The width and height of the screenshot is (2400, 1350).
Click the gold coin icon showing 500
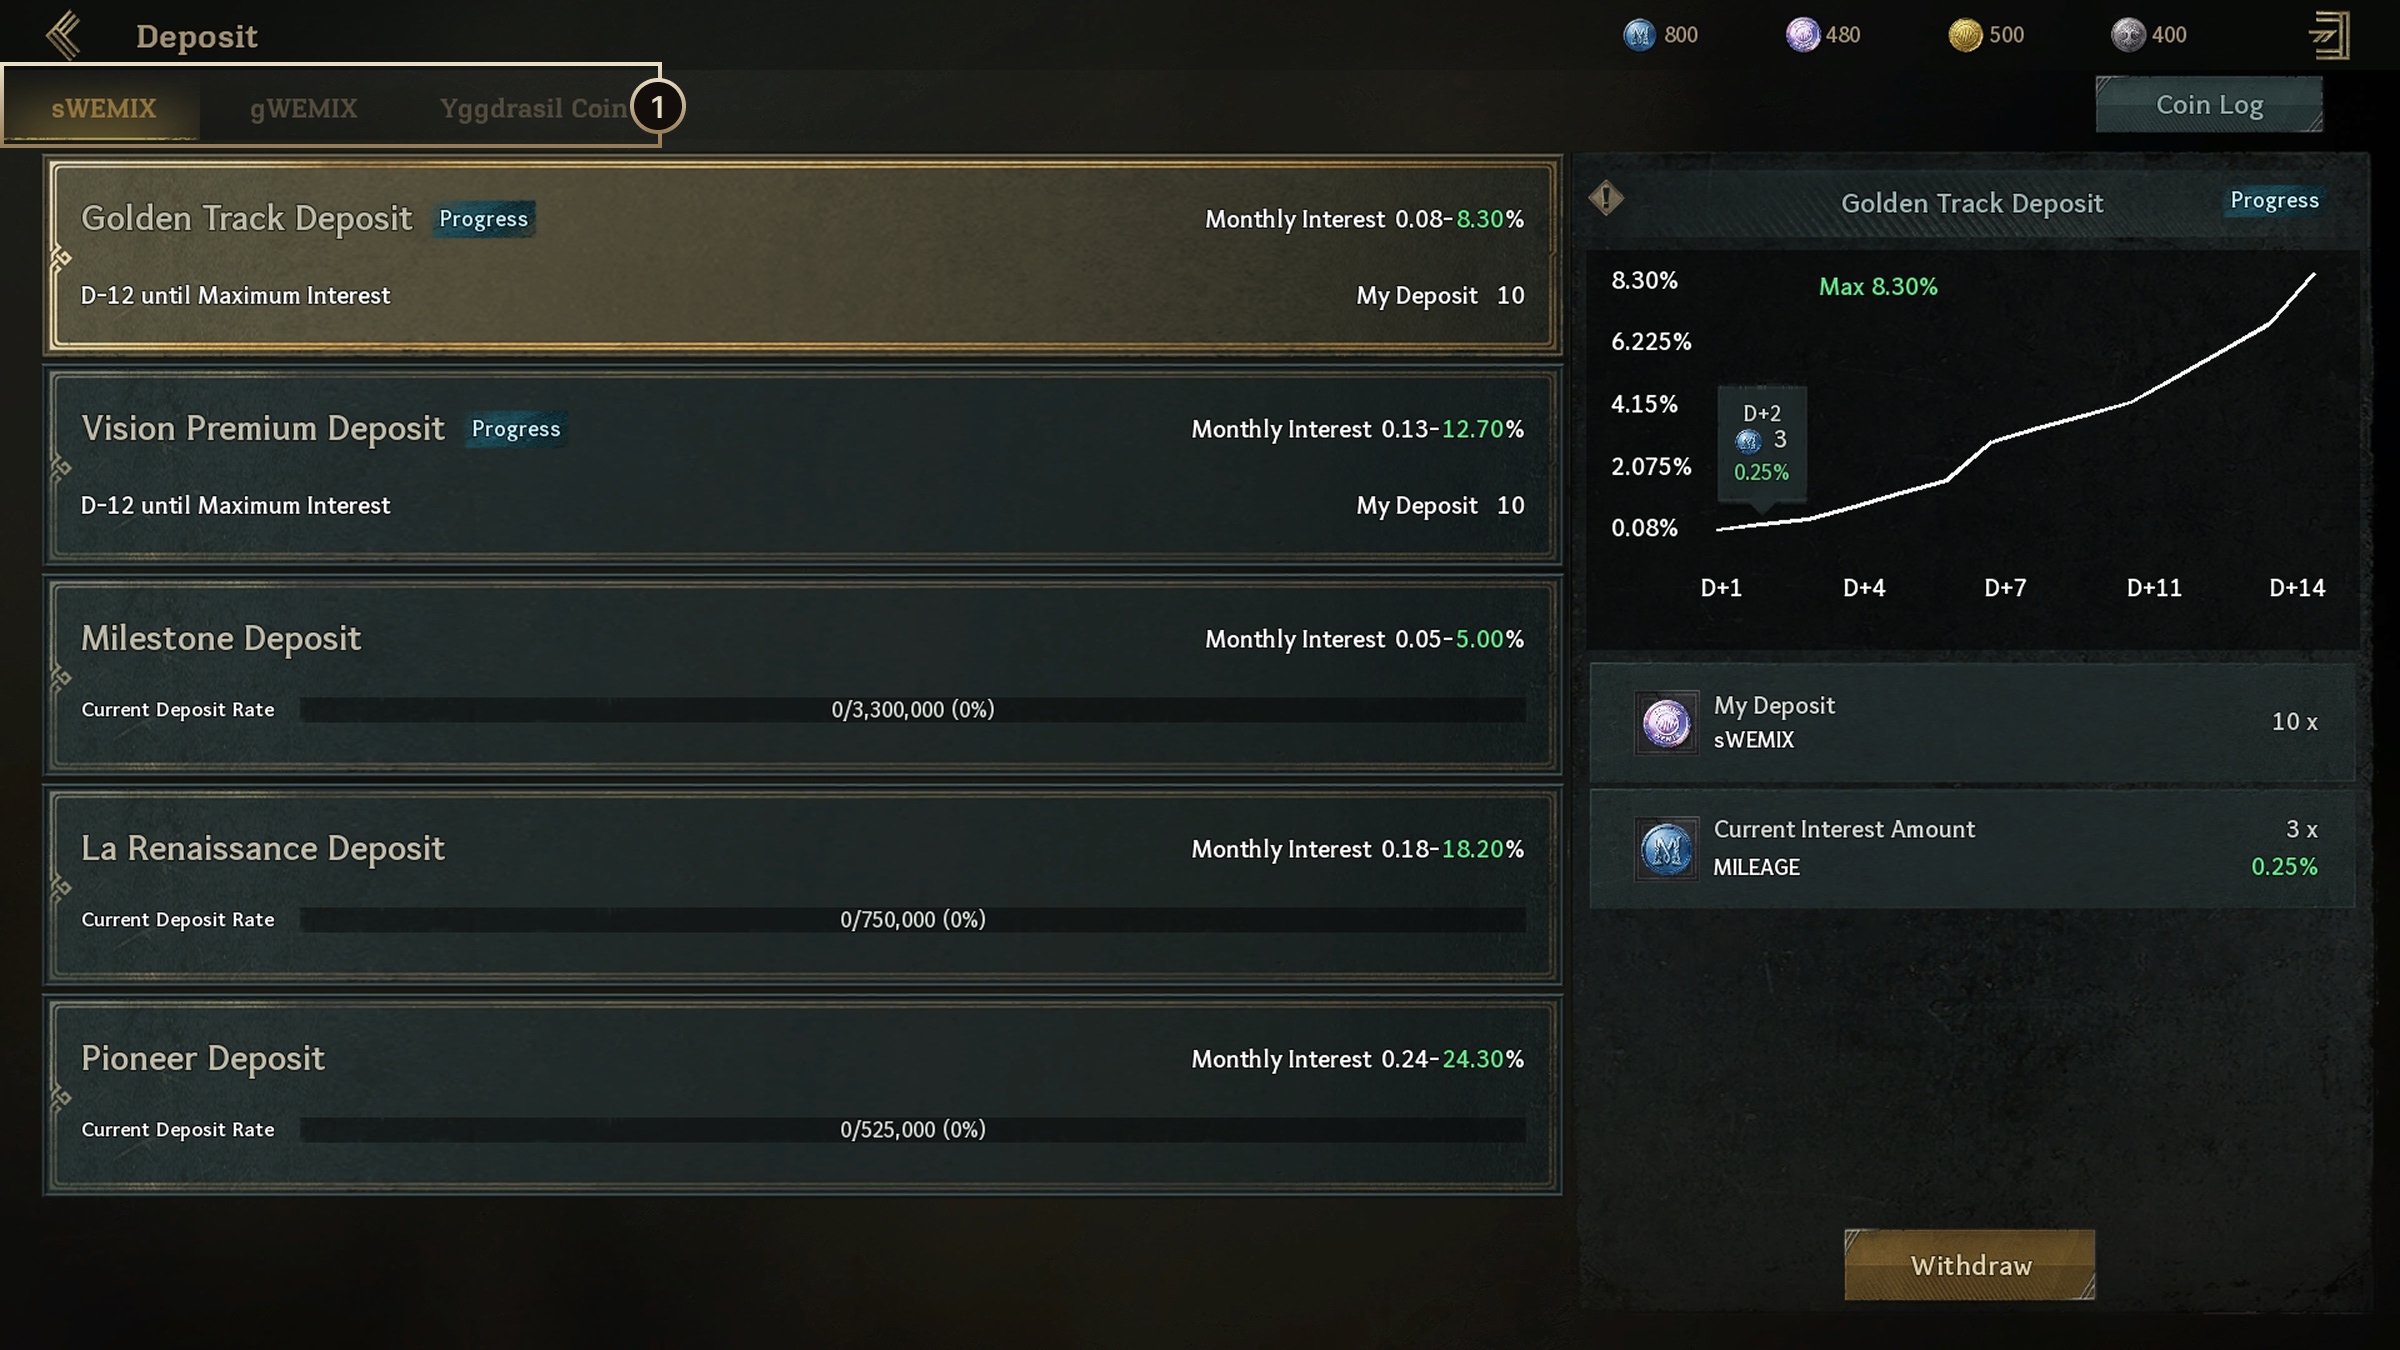[x=1965, y=35]
